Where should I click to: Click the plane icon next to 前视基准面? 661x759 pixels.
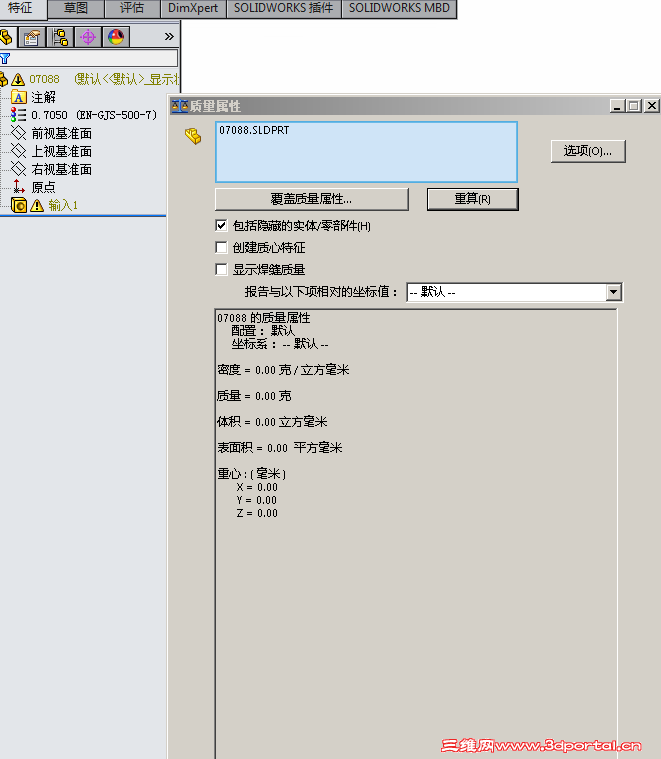click(x=18, y=133)
